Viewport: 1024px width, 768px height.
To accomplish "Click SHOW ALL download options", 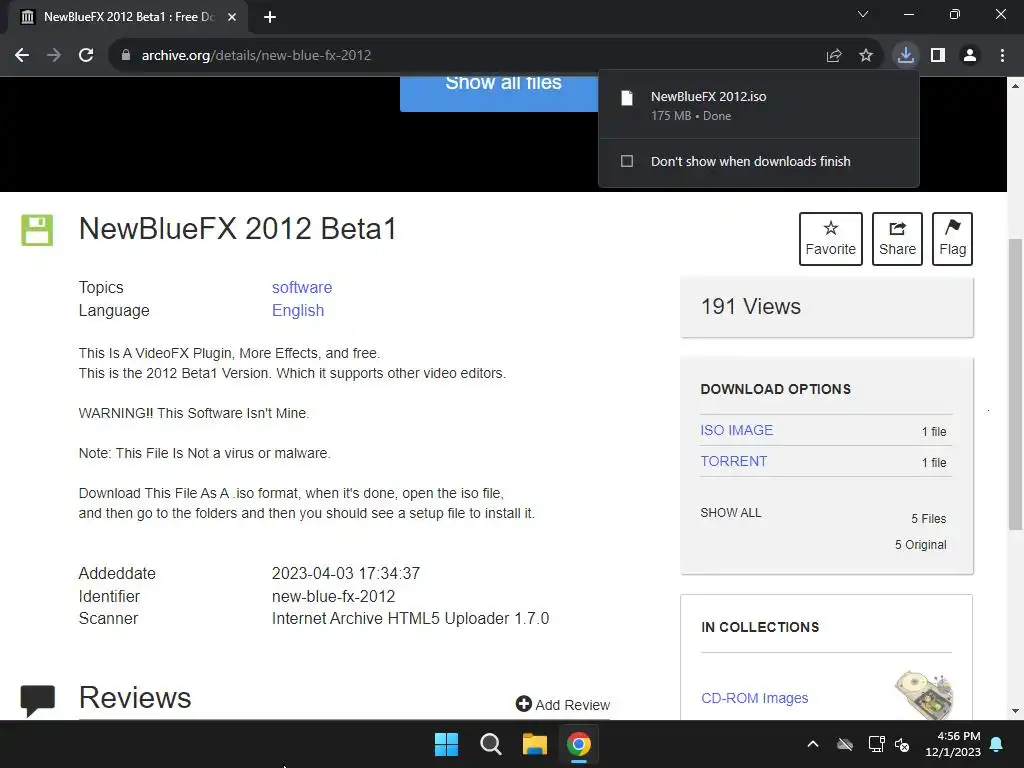I will click(731, 513).
